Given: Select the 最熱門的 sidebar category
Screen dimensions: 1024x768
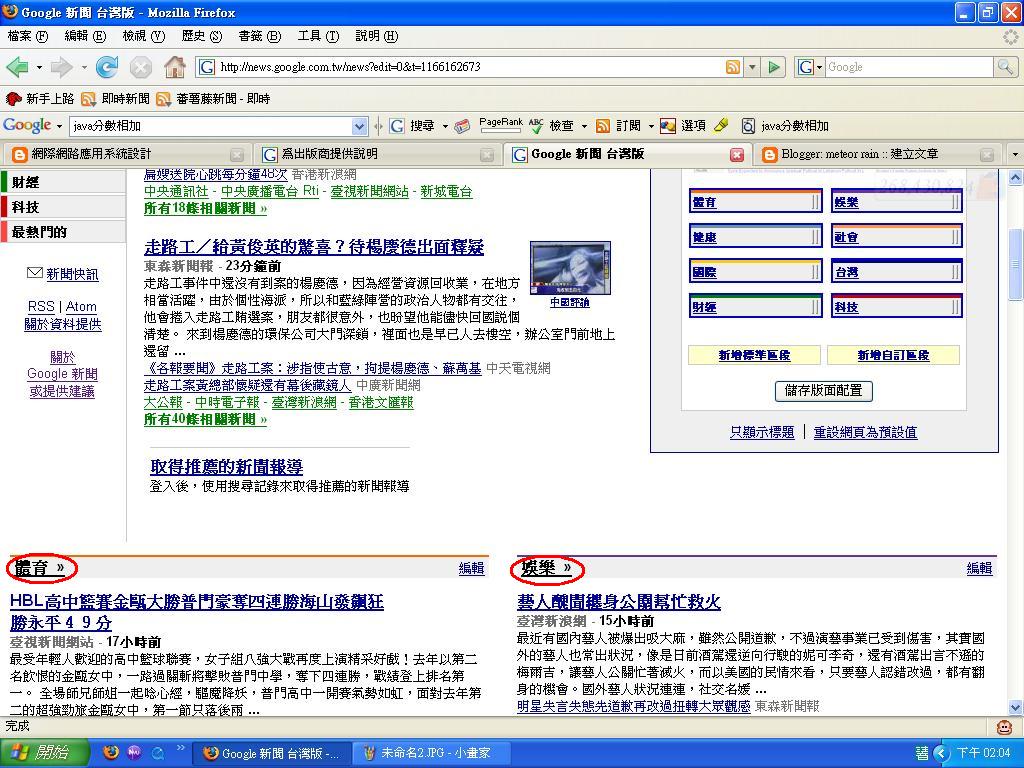Looking at the screenshot, I should tap(63, 232).
